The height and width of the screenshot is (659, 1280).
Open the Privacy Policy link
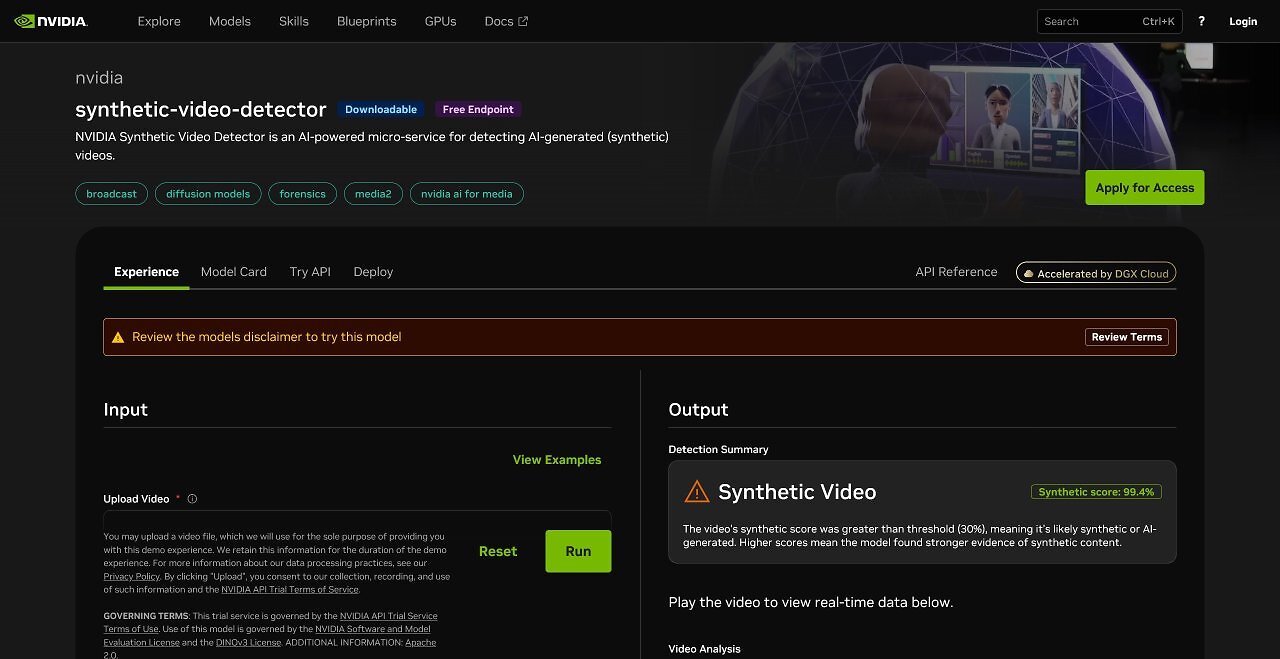tap(132, 577)
